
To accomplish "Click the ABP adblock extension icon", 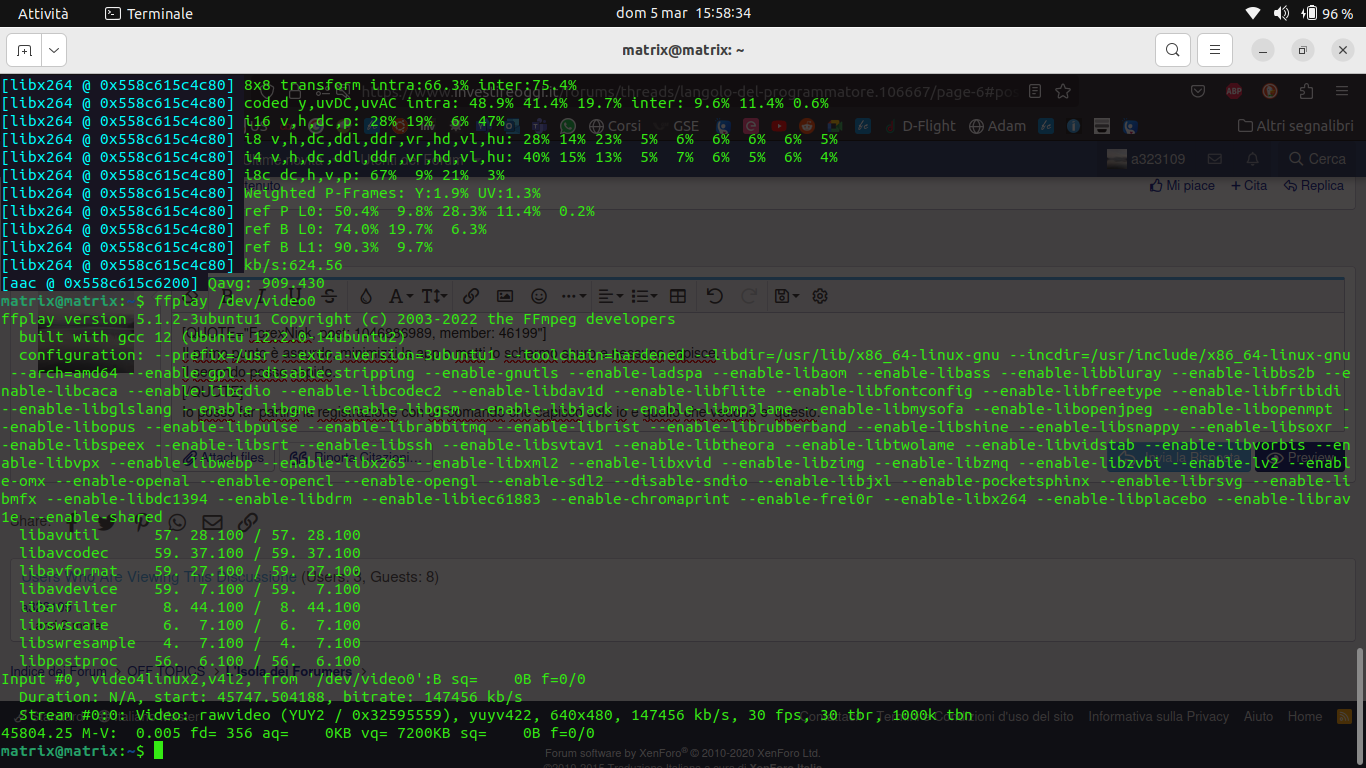I will (x=1235, y=91).
